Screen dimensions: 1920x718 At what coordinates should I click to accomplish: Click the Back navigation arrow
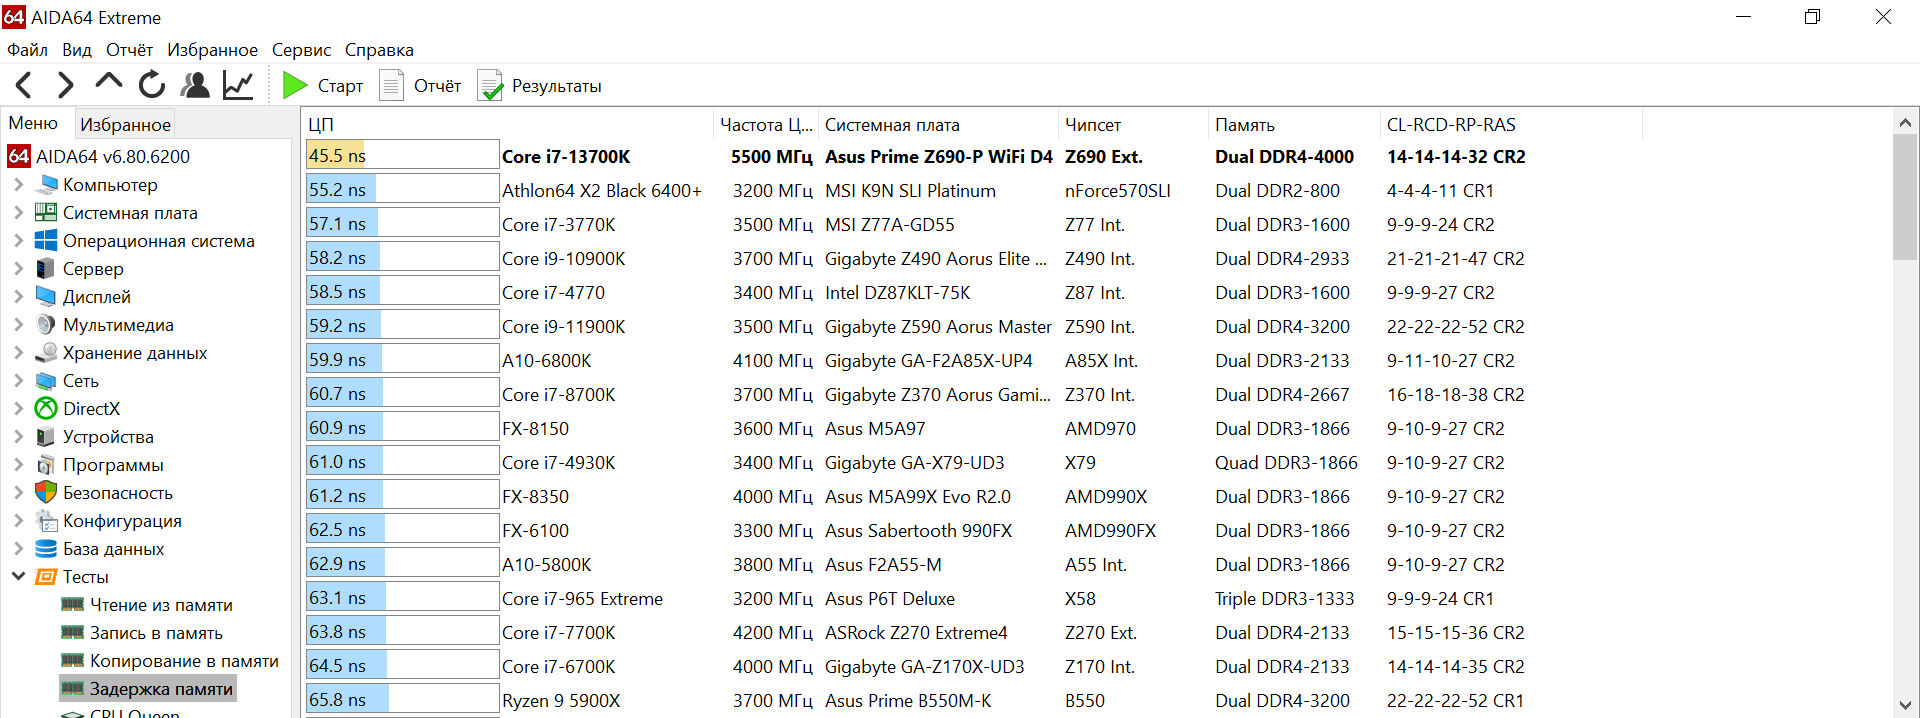[24, 86]
